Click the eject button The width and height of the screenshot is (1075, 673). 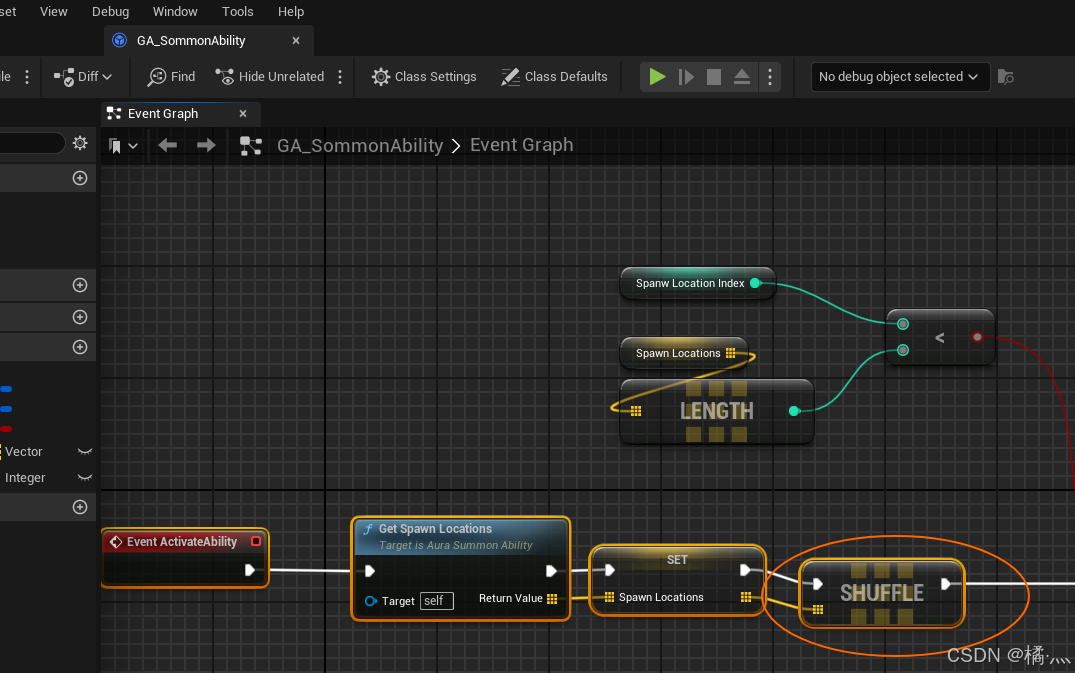[x=742, y=77]
